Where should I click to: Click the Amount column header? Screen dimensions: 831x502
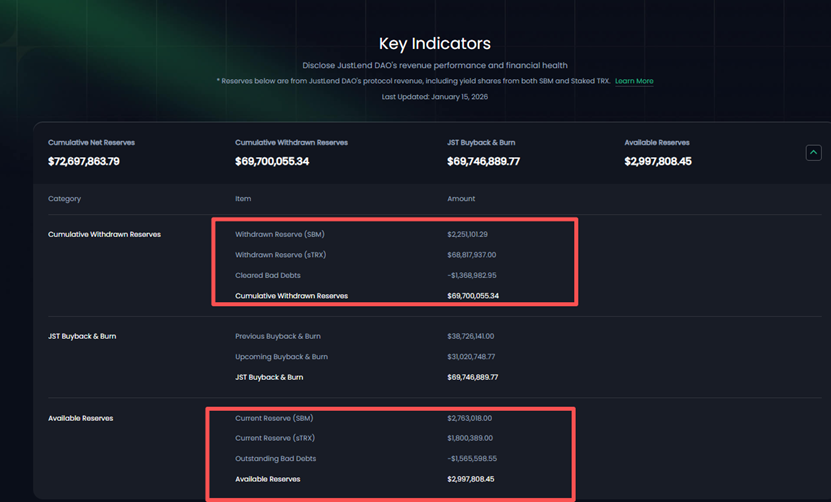click(461, 199)
